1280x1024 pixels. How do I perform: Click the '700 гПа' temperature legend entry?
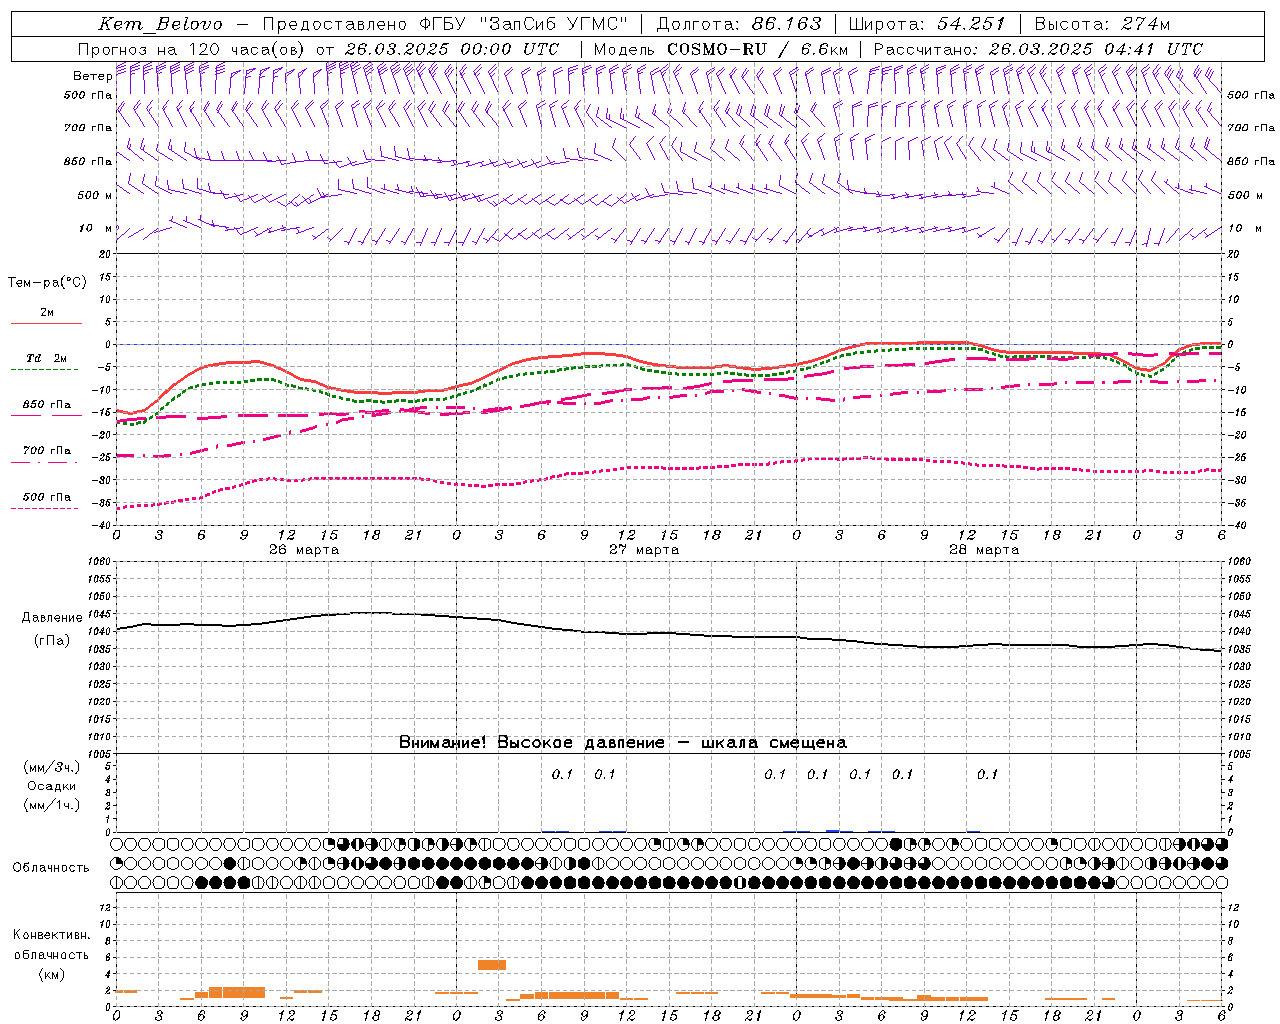46,450
